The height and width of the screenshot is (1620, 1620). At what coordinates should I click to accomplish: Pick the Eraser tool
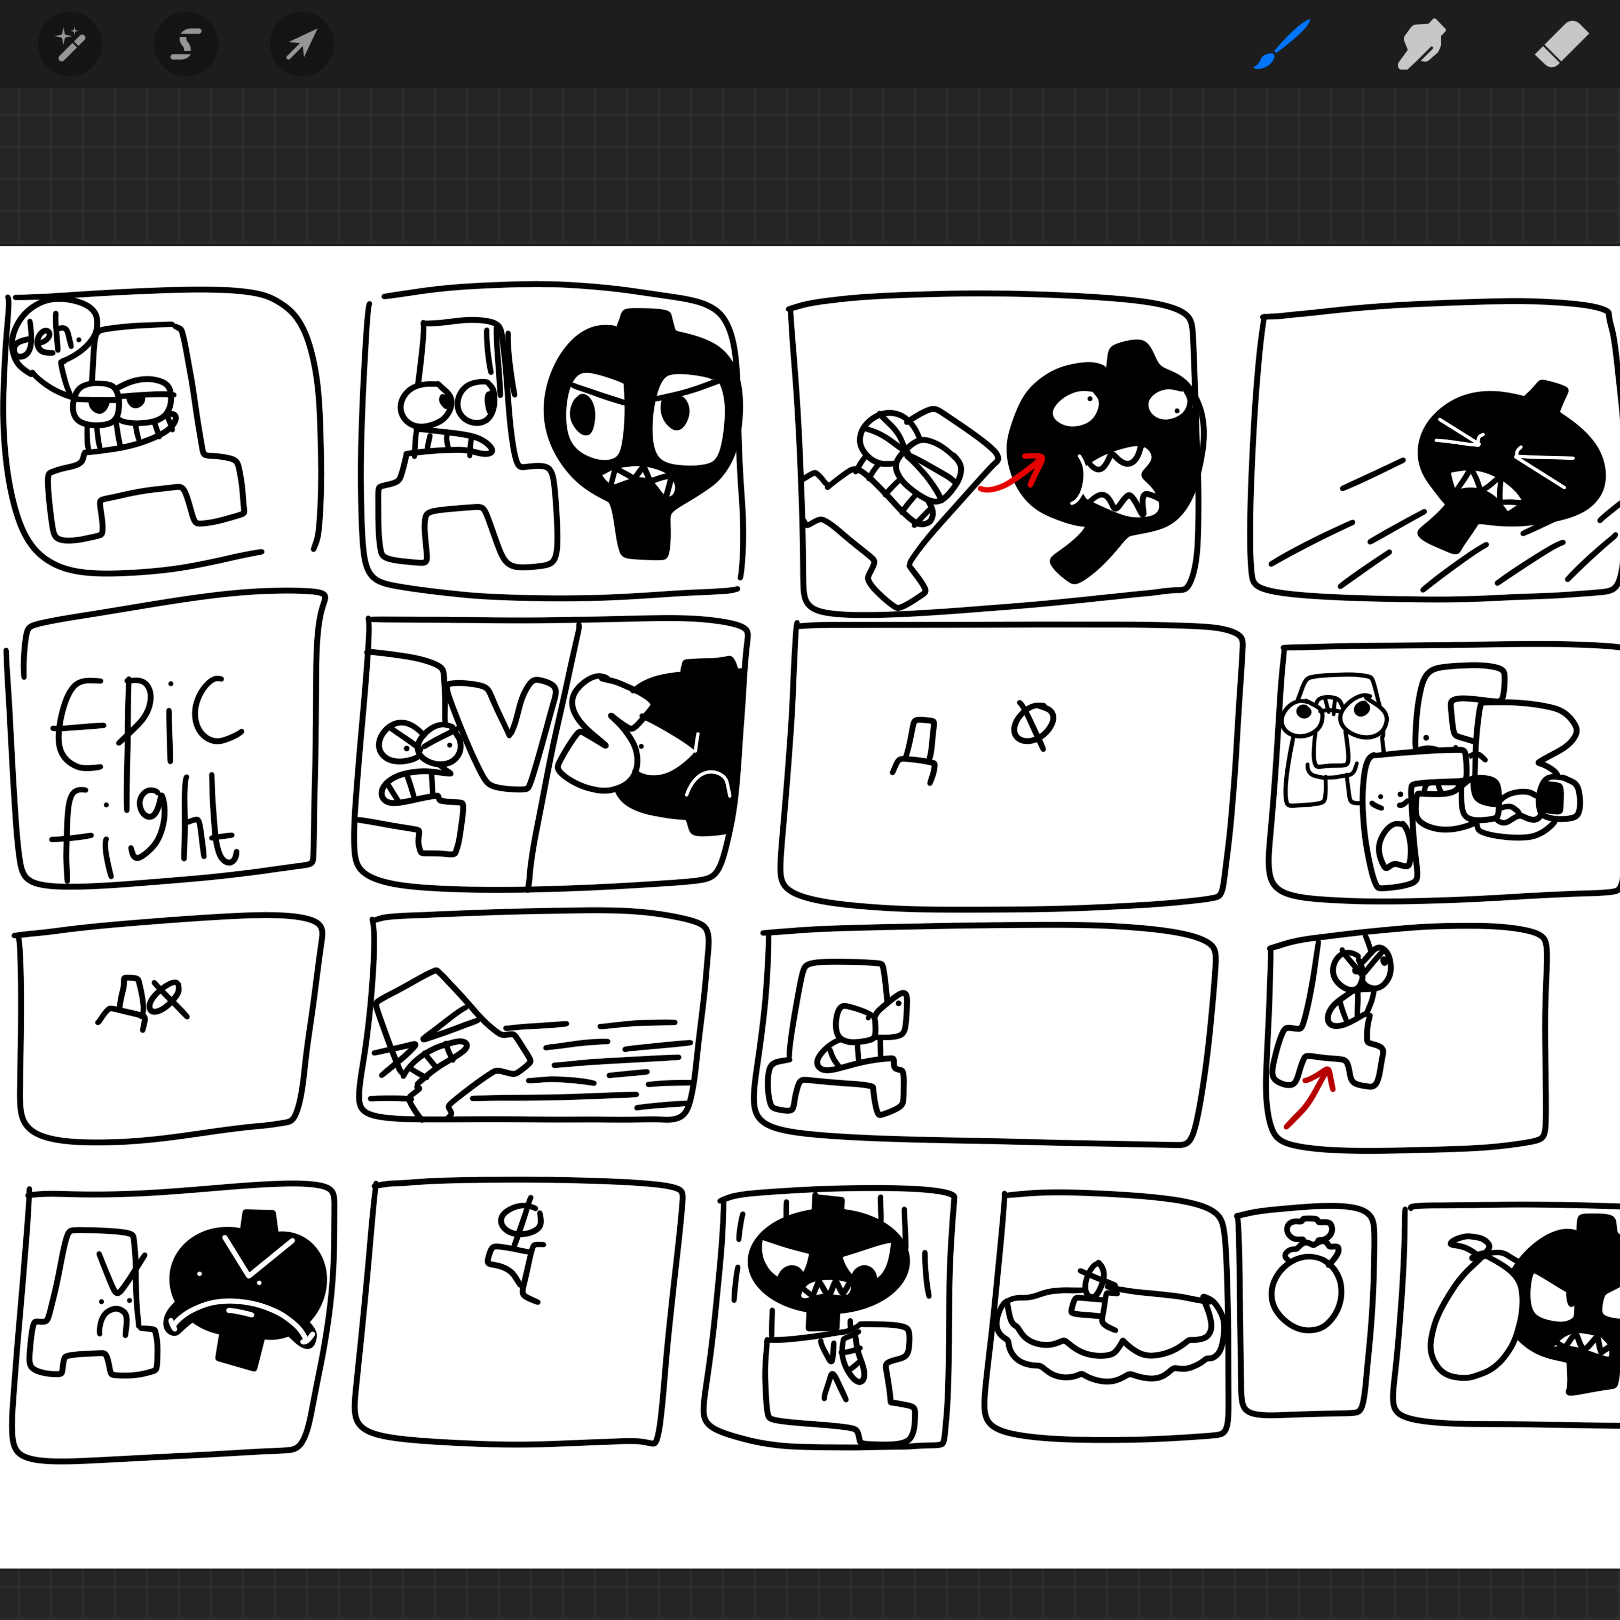pos(1561,45)
